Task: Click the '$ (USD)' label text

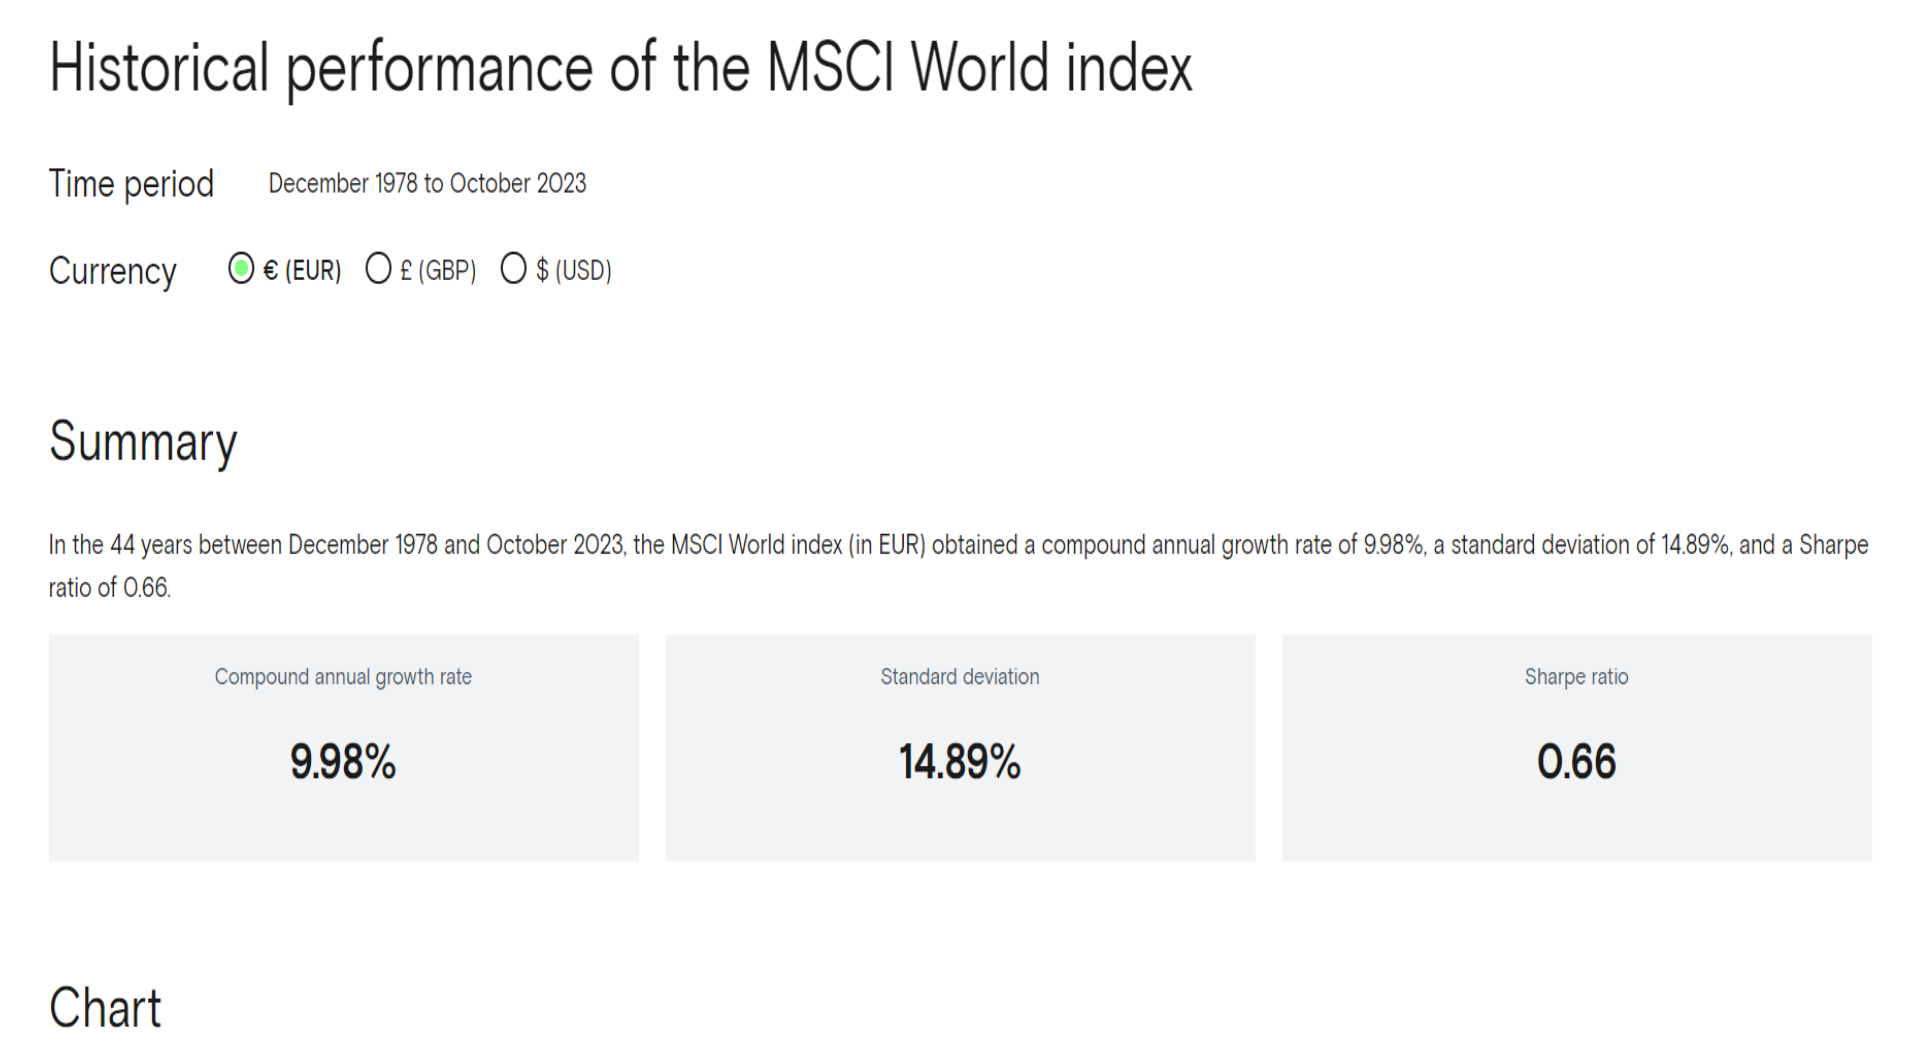Action: coord(574,271)
